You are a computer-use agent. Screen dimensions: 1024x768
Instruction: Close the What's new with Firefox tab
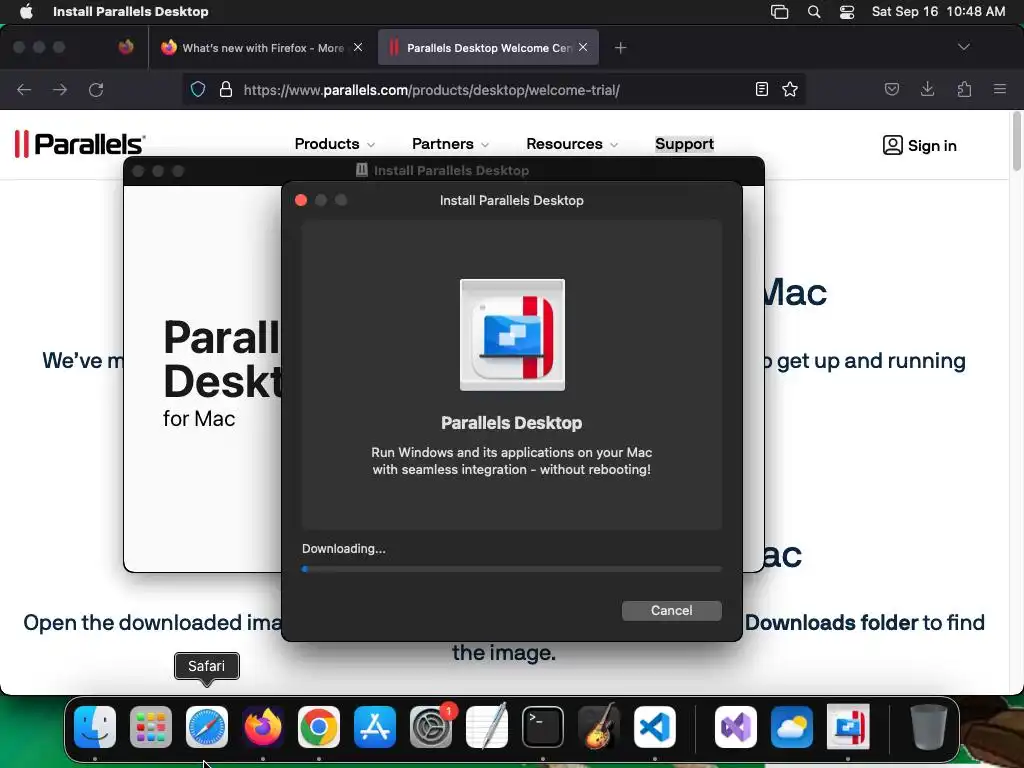point(358,47)
